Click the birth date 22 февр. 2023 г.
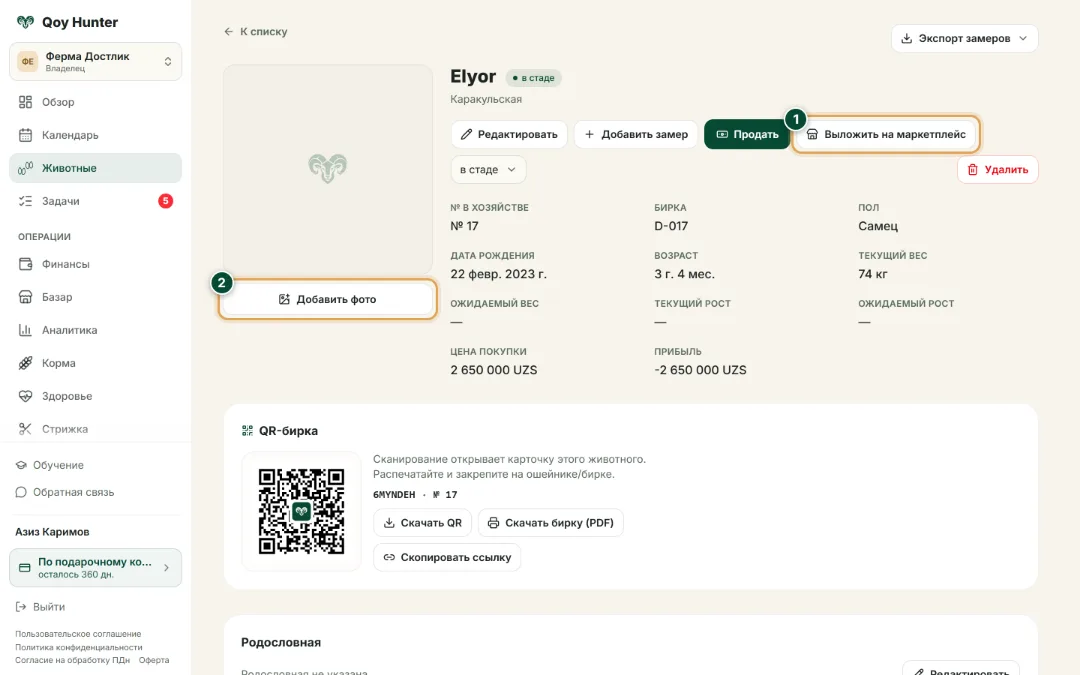This screenshot has height=675, width=1080. pos(499,274)
